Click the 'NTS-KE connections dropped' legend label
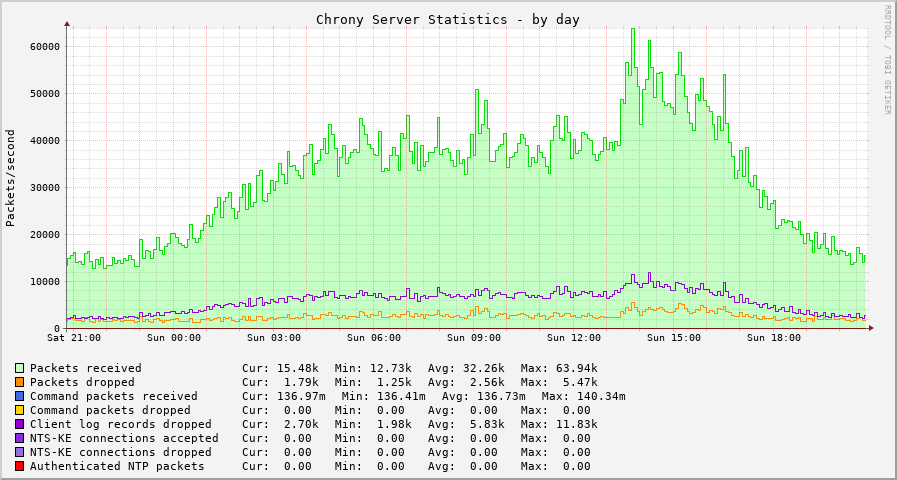 (121, 453)
